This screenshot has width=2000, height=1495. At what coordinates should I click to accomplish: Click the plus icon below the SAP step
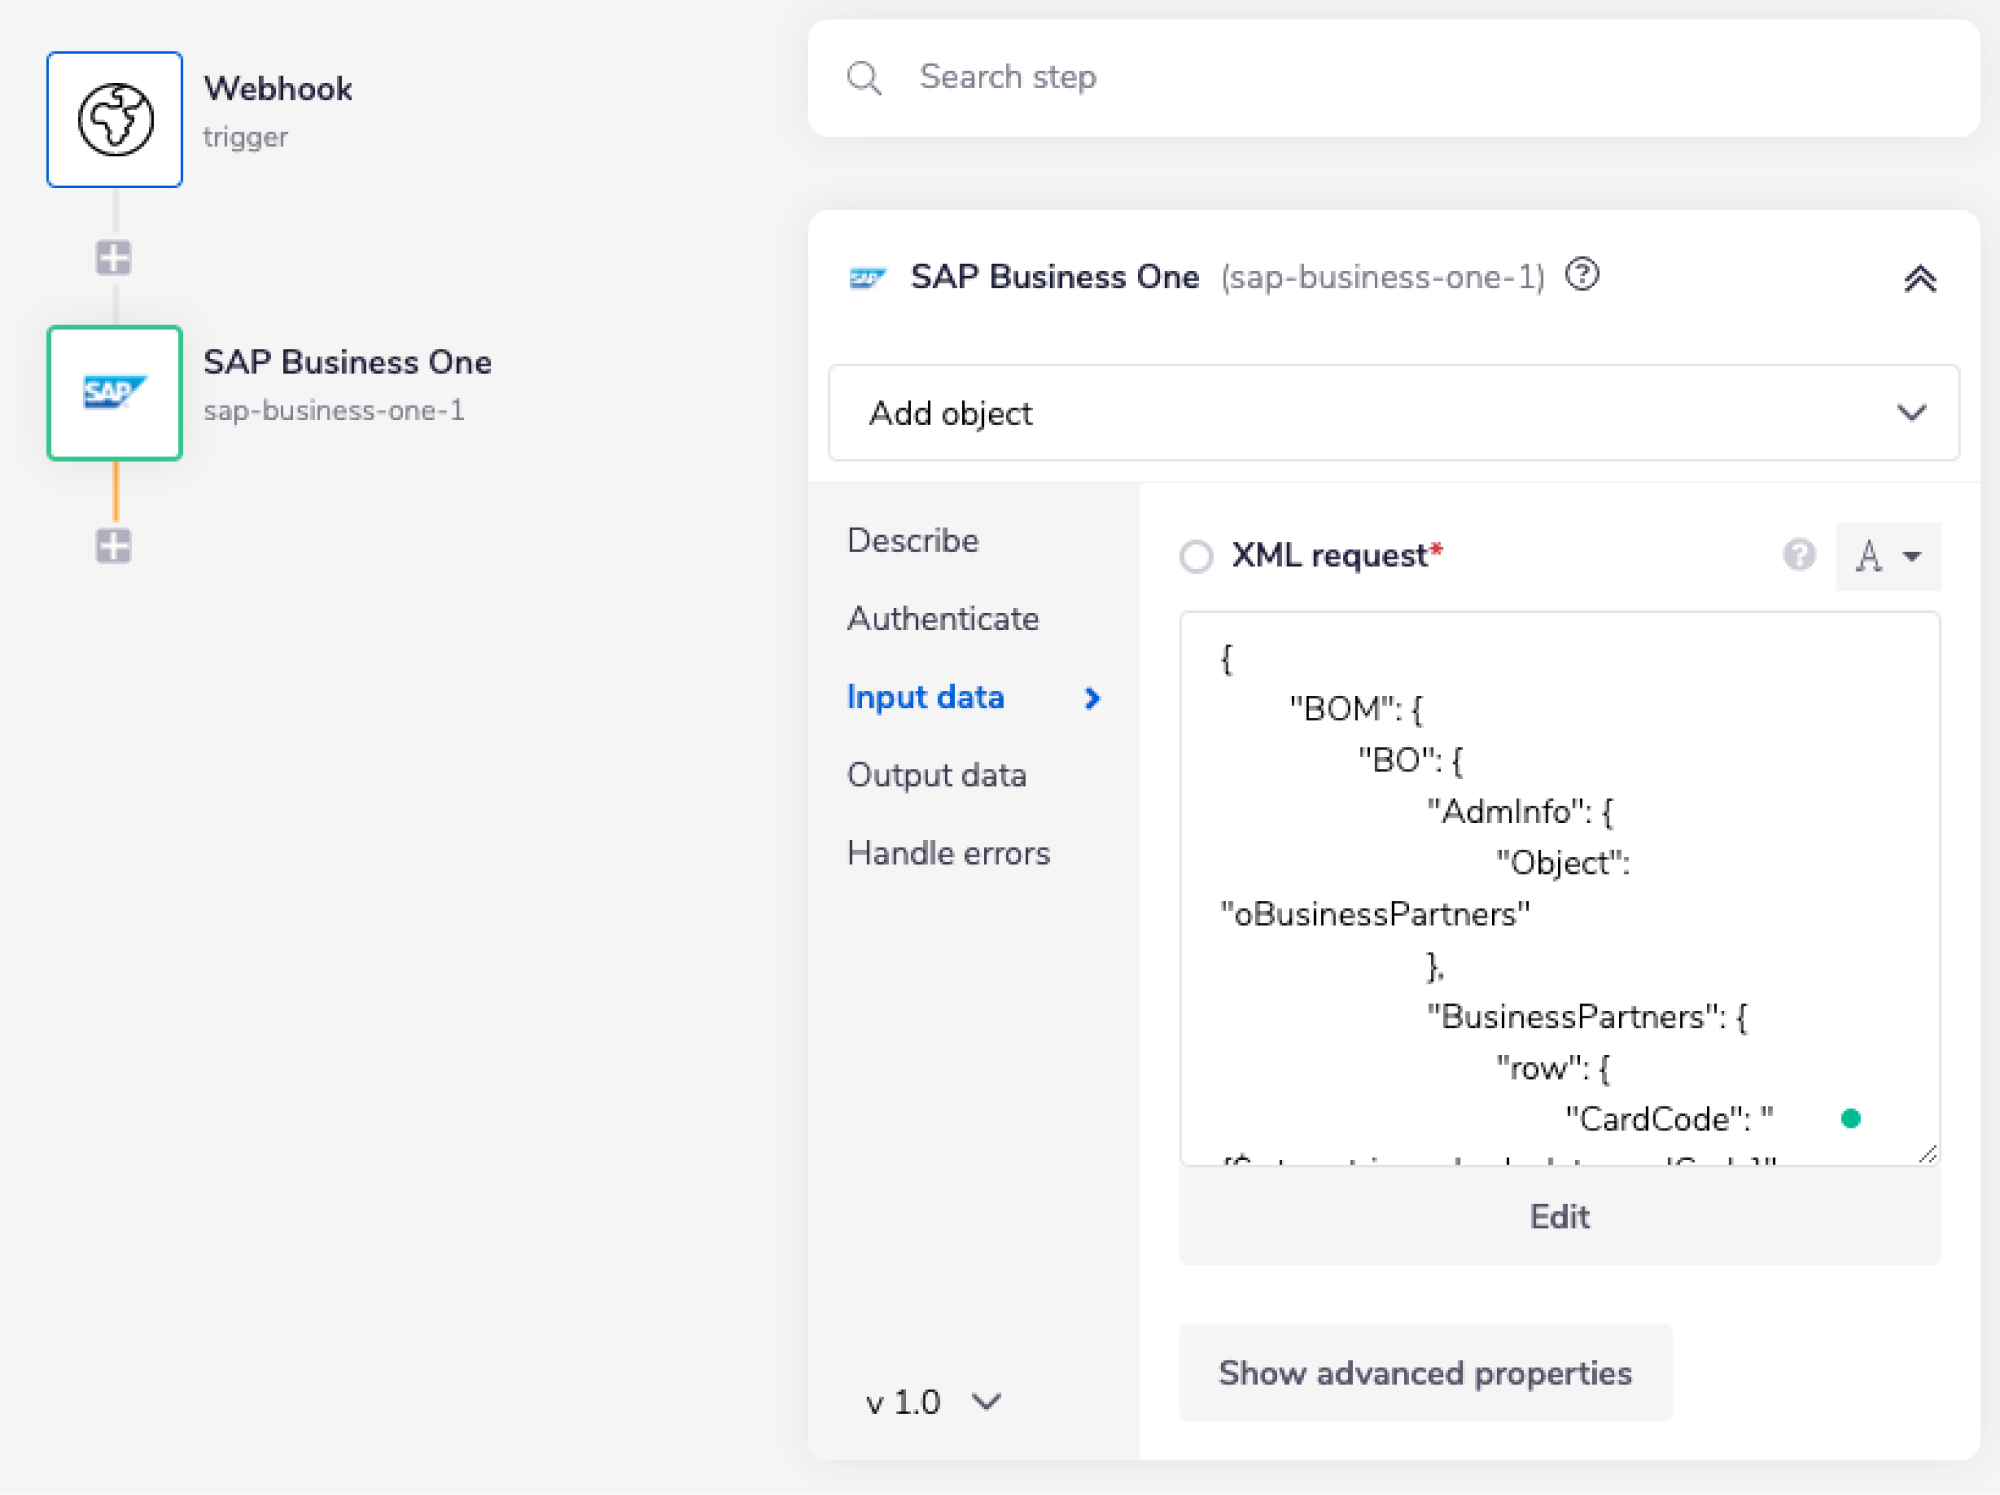tap(114, 546)
